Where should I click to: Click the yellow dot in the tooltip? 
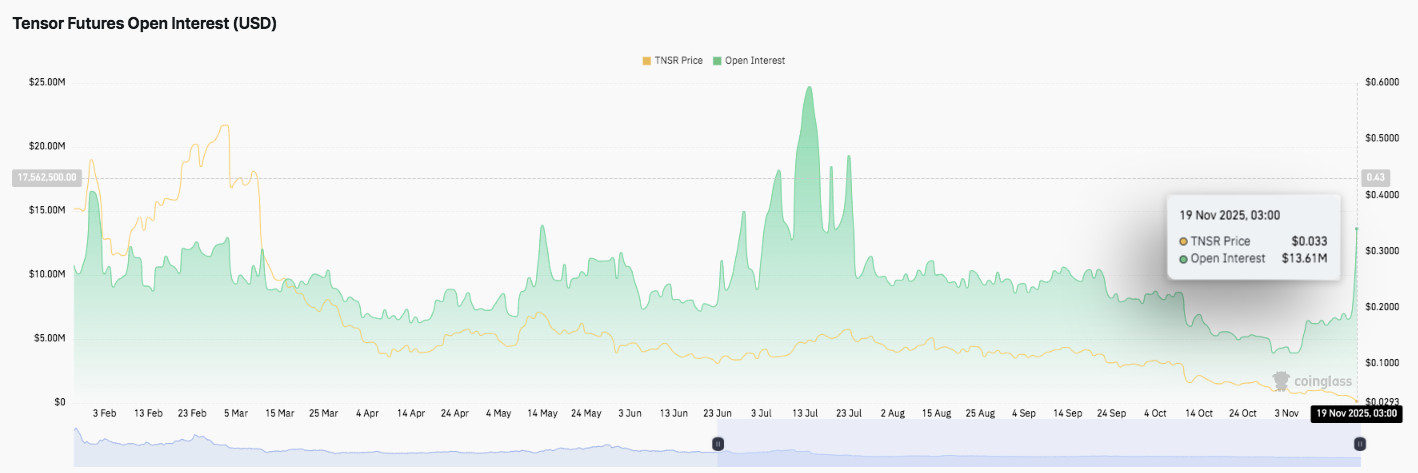[x=1184, y=242]
